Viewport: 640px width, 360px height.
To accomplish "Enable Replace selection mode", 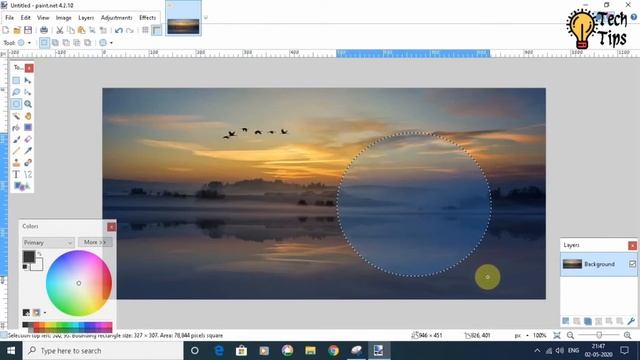I will pyautogui.click(x=44, y=42).
